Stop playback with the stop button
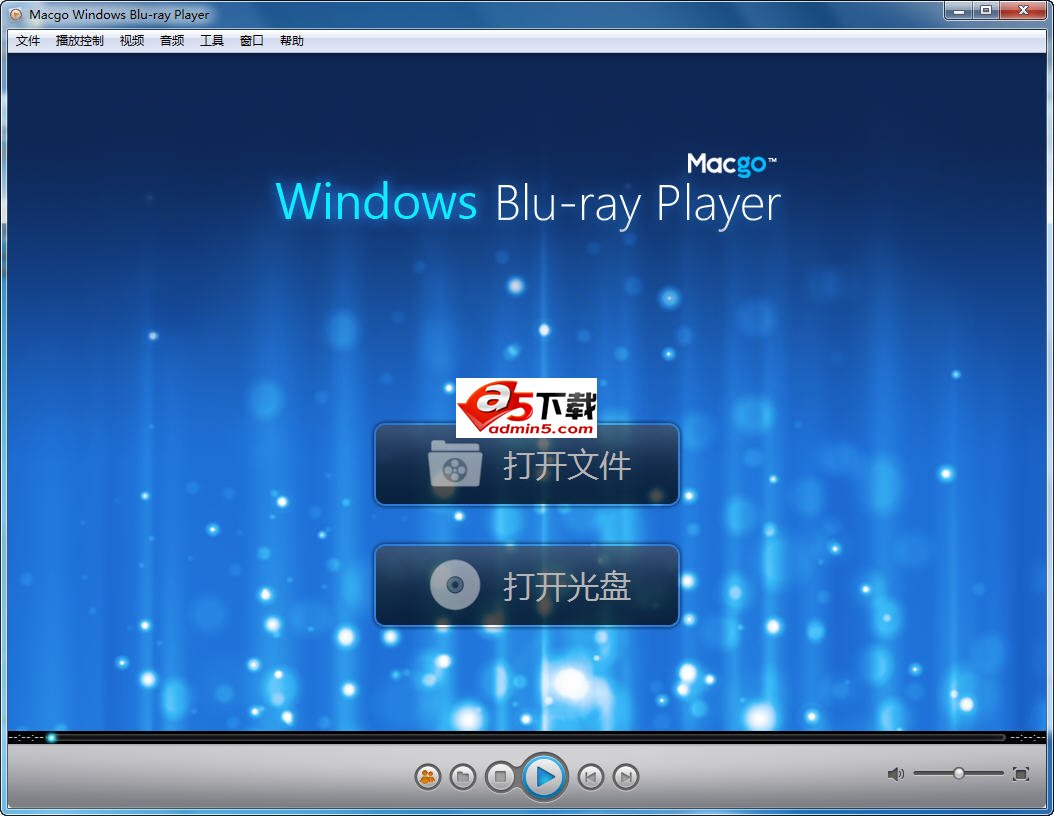Screen dimensions: 1054x816 (500, 777)
